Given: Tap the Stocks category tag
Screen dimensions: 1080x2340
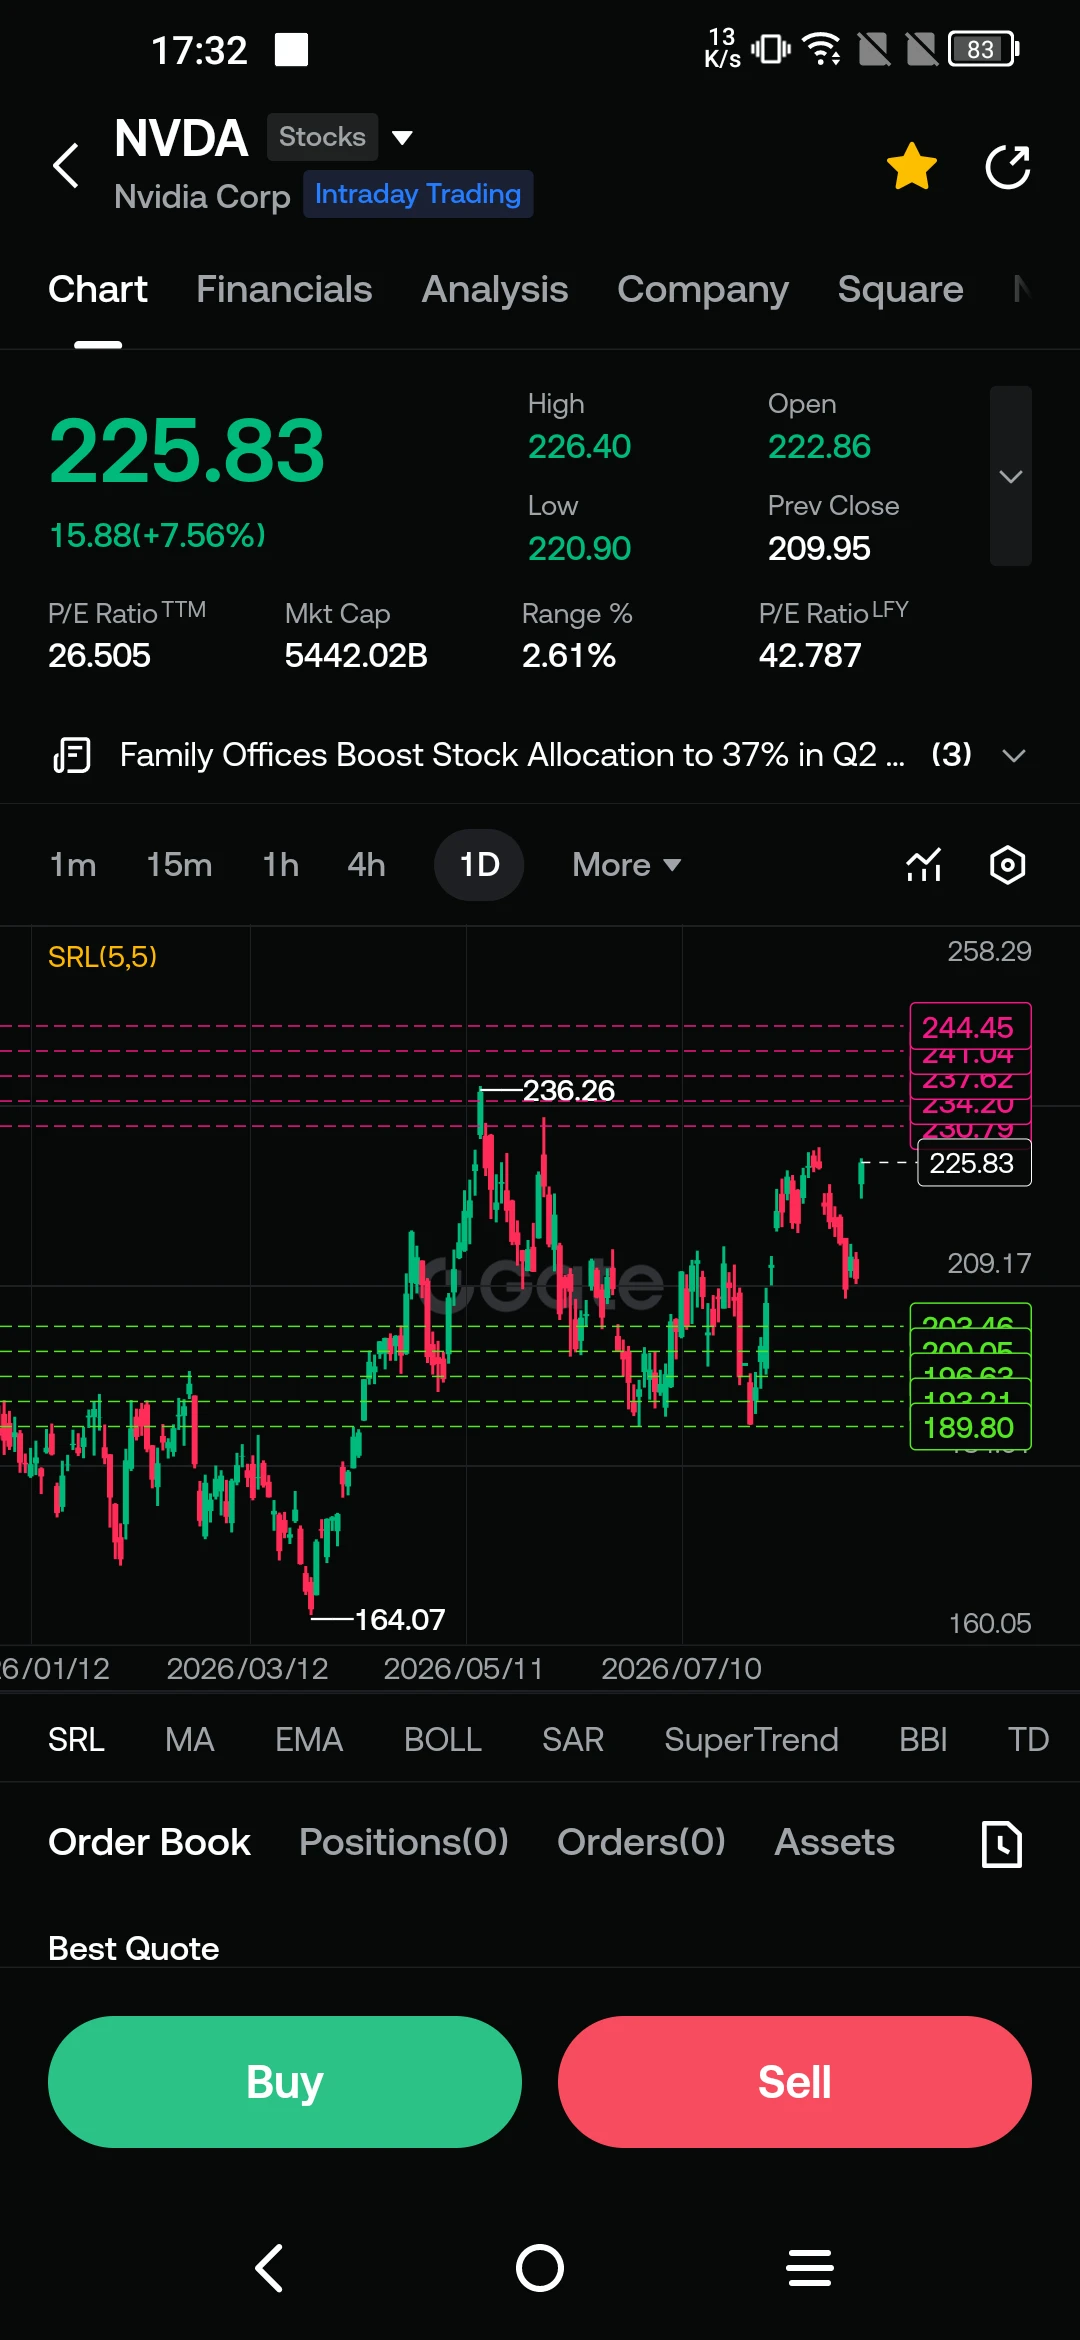Looking at the screenshot, I should (x=322, y=137).
